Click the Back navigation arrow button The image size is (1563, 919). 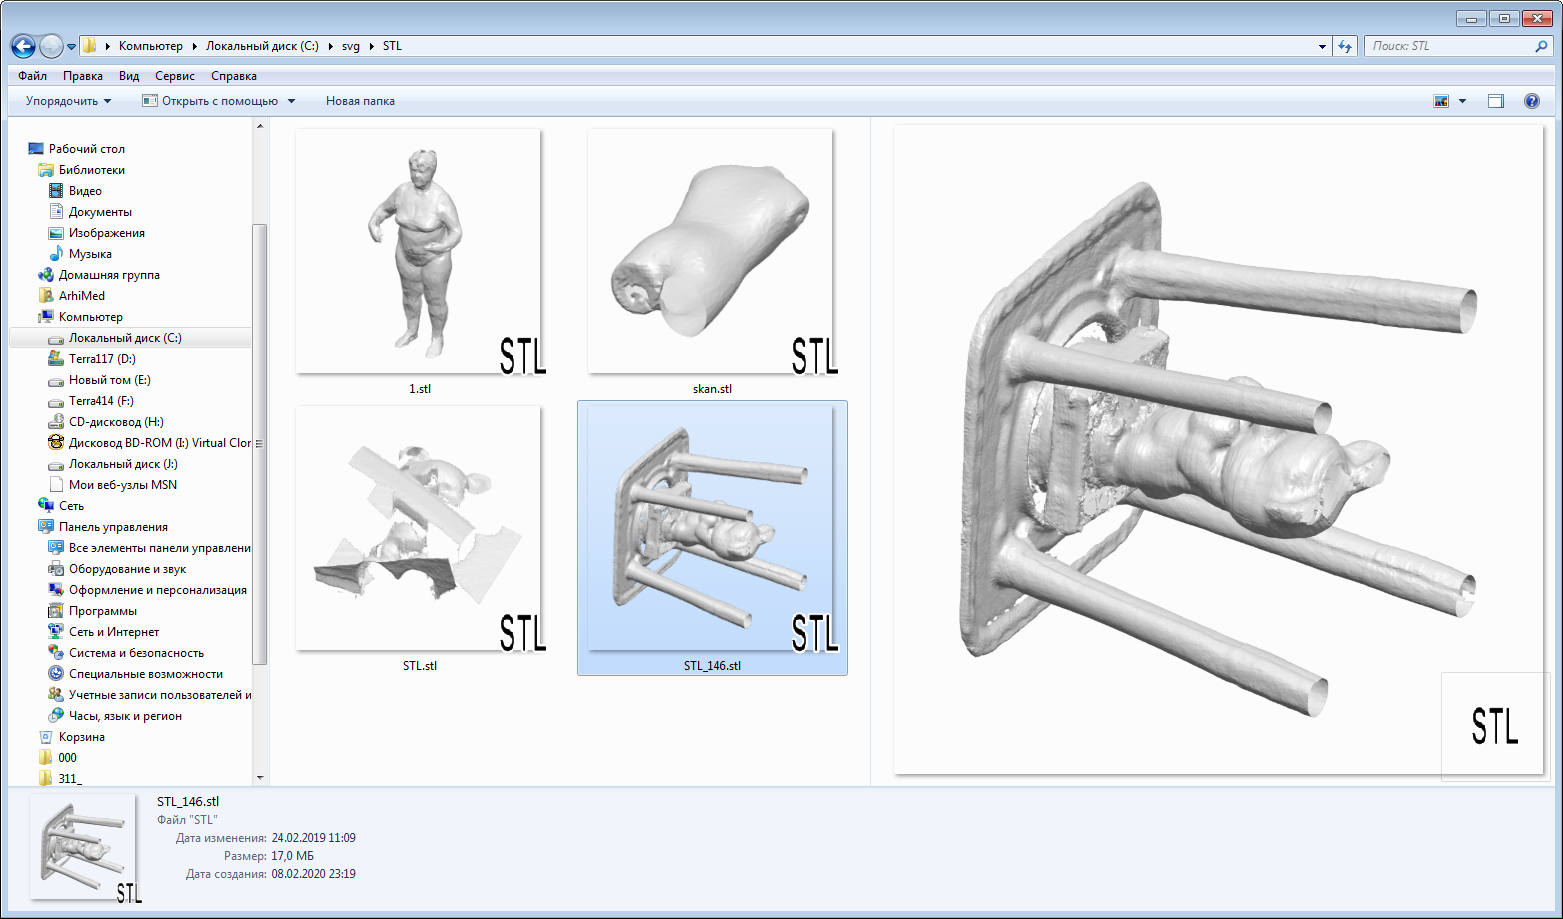(23, 46)
